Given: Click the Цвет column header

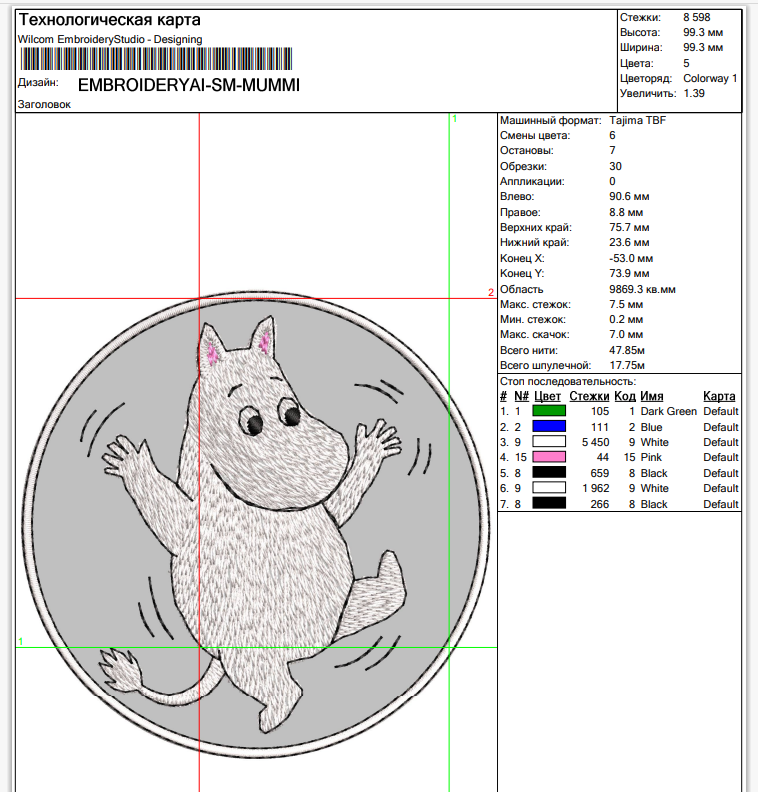Looking at the screenshot, I should (547, 397).
